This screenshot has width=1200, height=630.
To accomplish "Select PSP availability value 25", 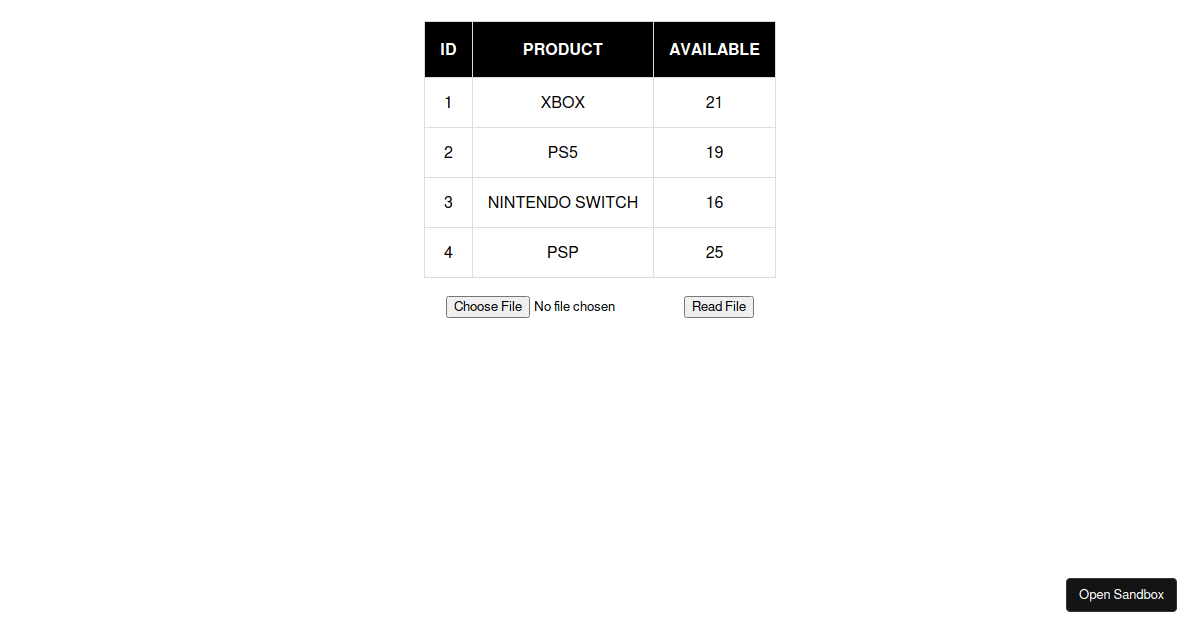I will (714, 252).
